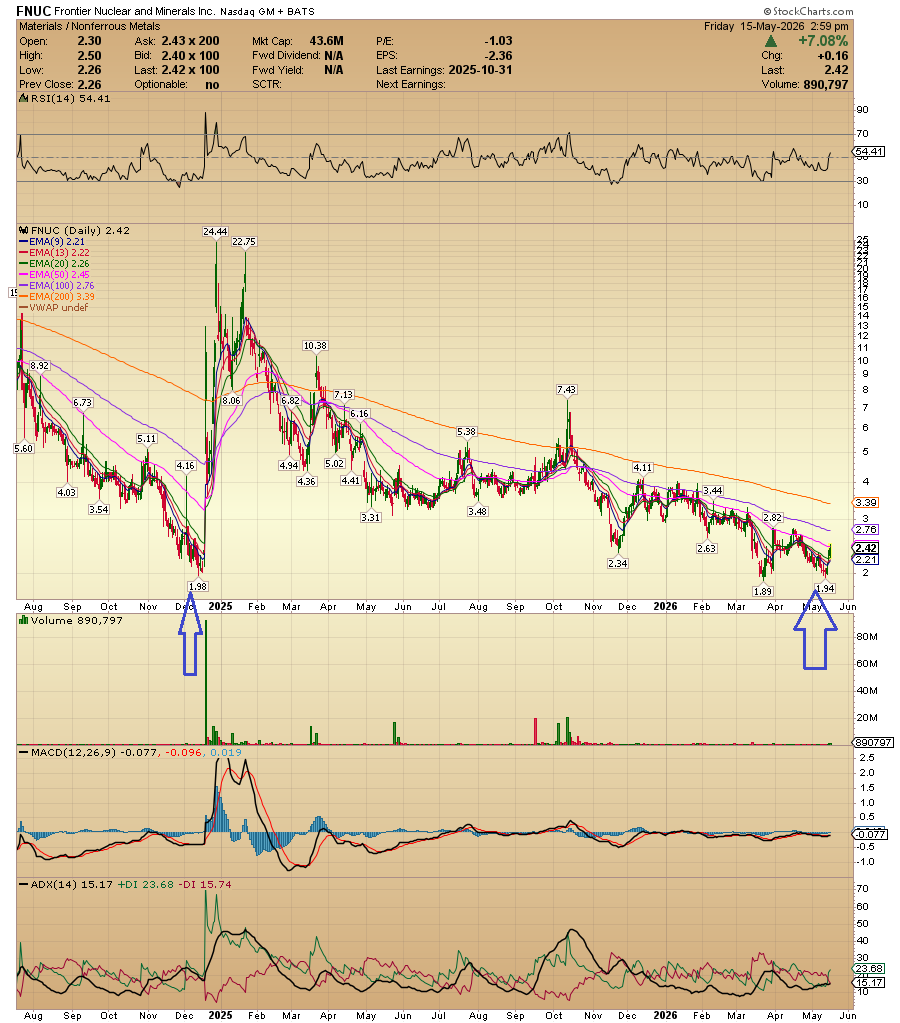Click the 8.92 price label
The width and height of the screenshot is (900, 1023).
[40, 366]
